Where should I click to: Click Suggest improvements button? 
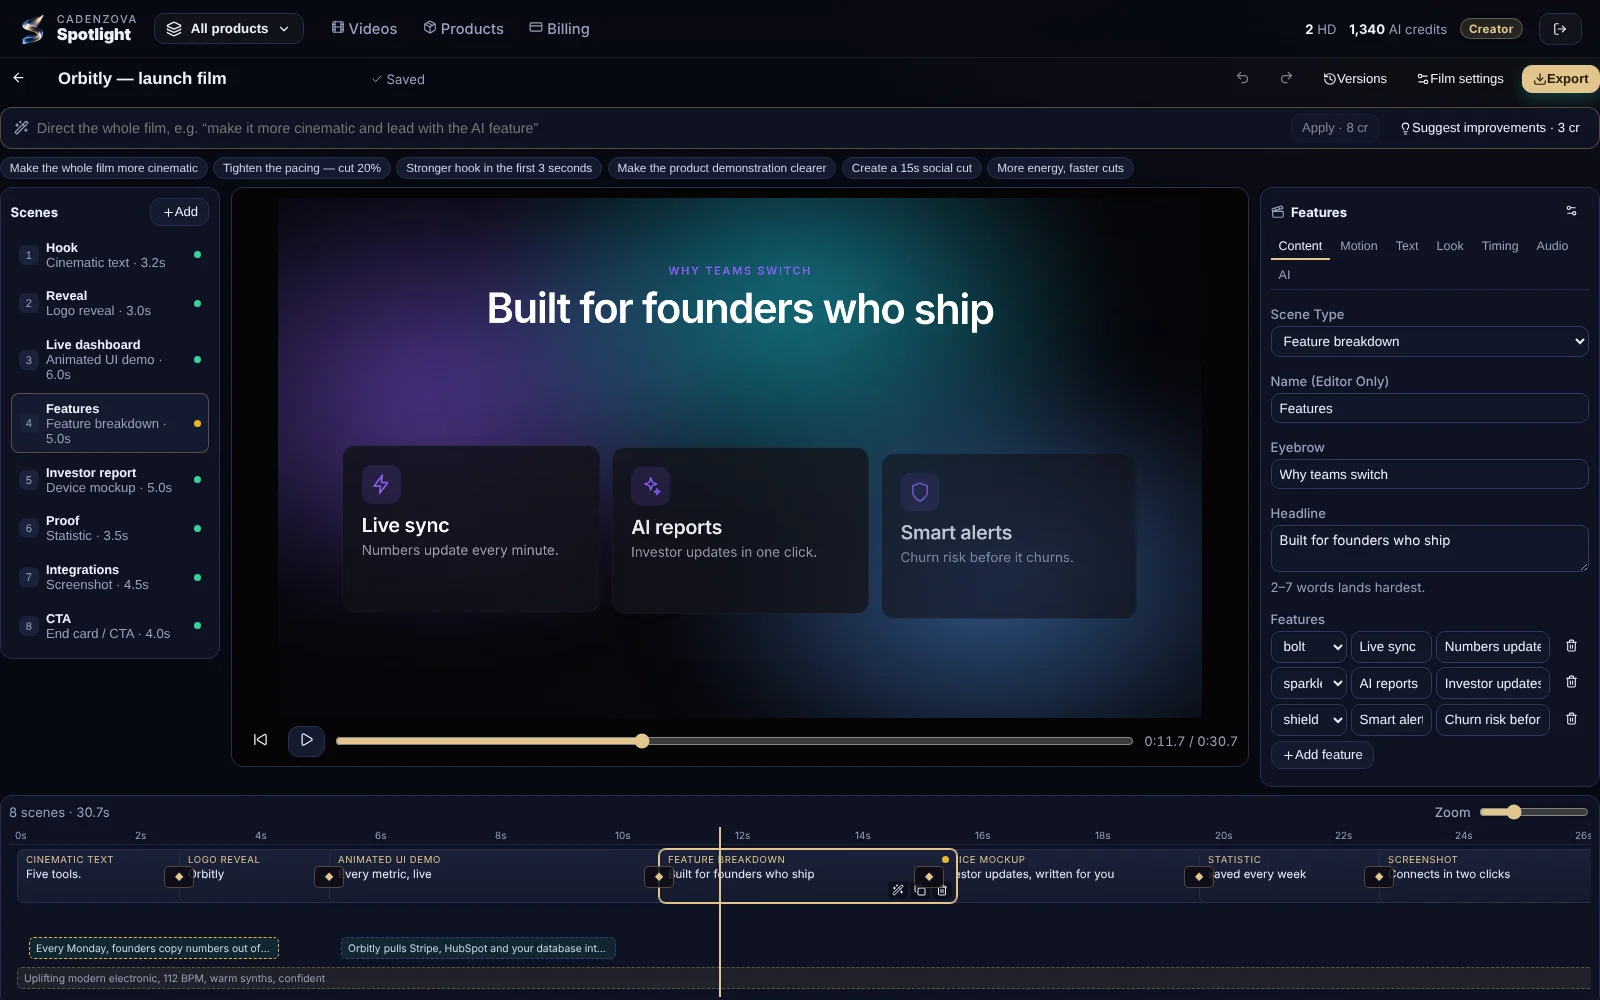[x=1489, y=128]
